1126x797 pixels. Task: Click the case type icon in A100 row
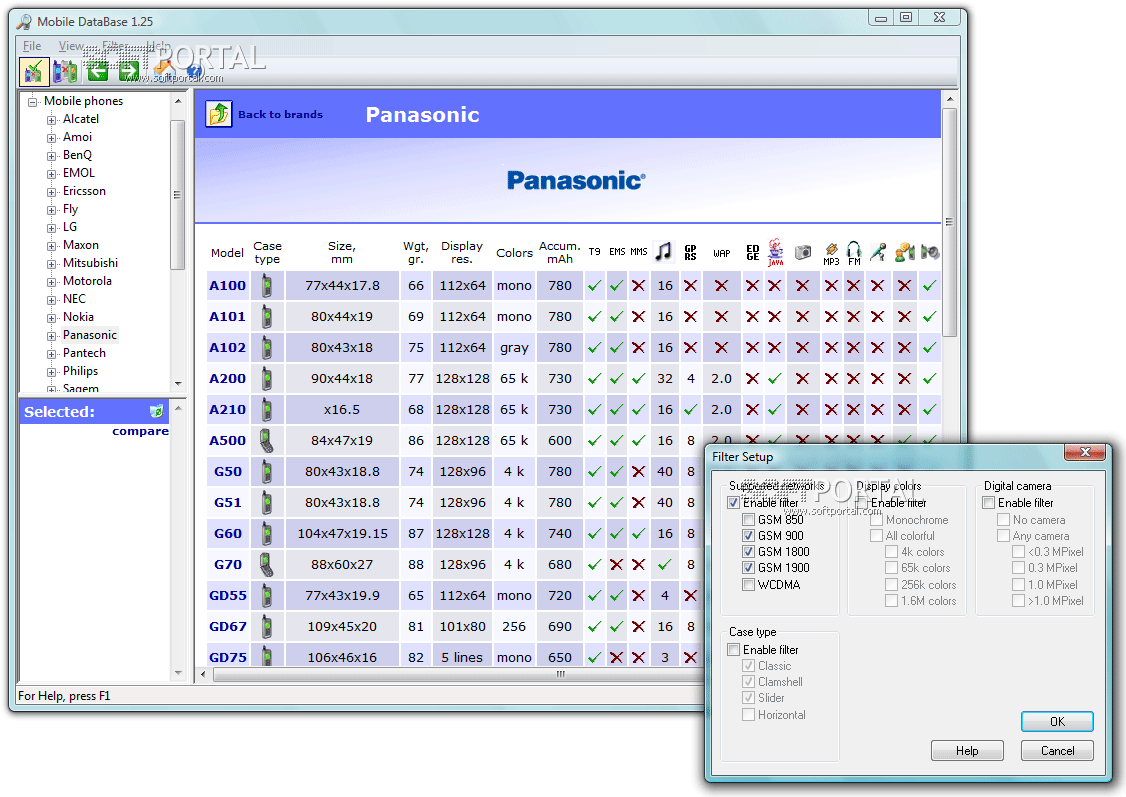pyautogui.click(x=267, y=286)
